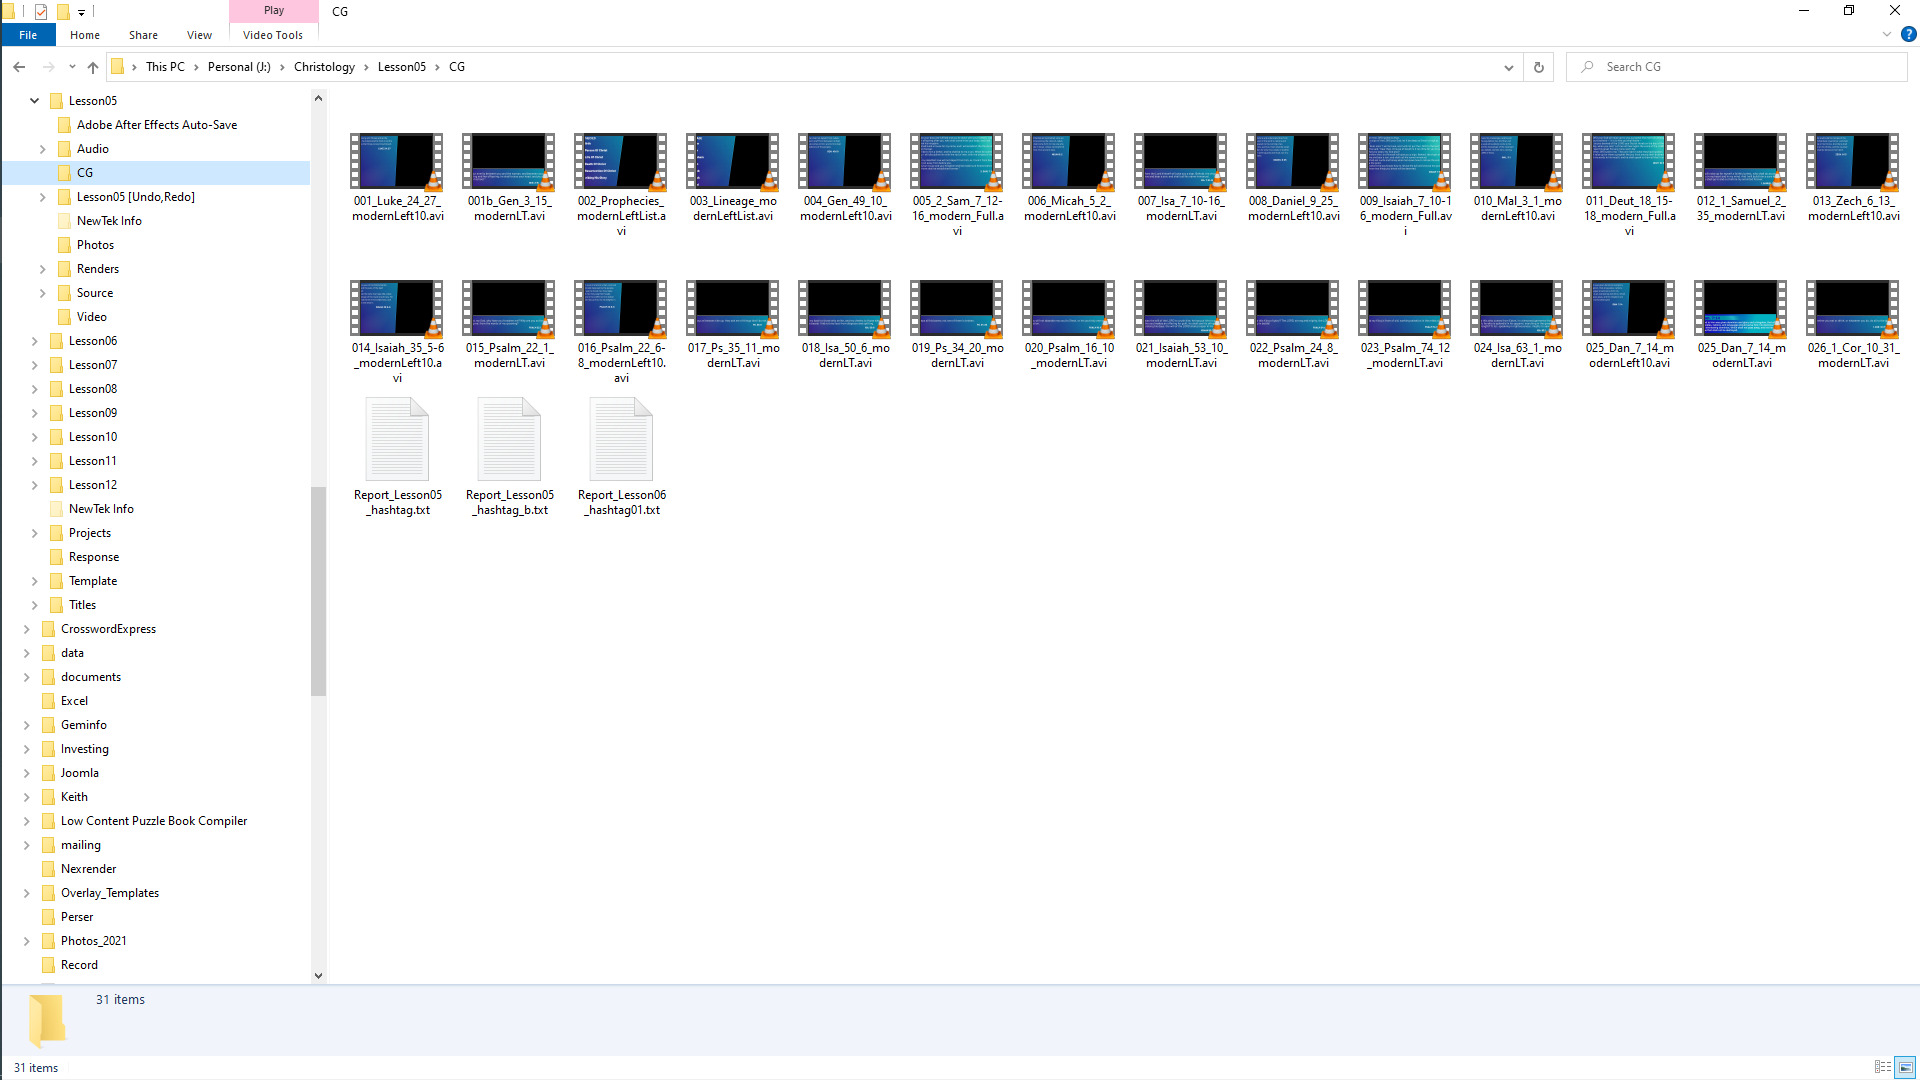Open 001_Luke_24_27_modernLeft10.avi video file
This screenshot has width=1920, height=1080.
397,177
